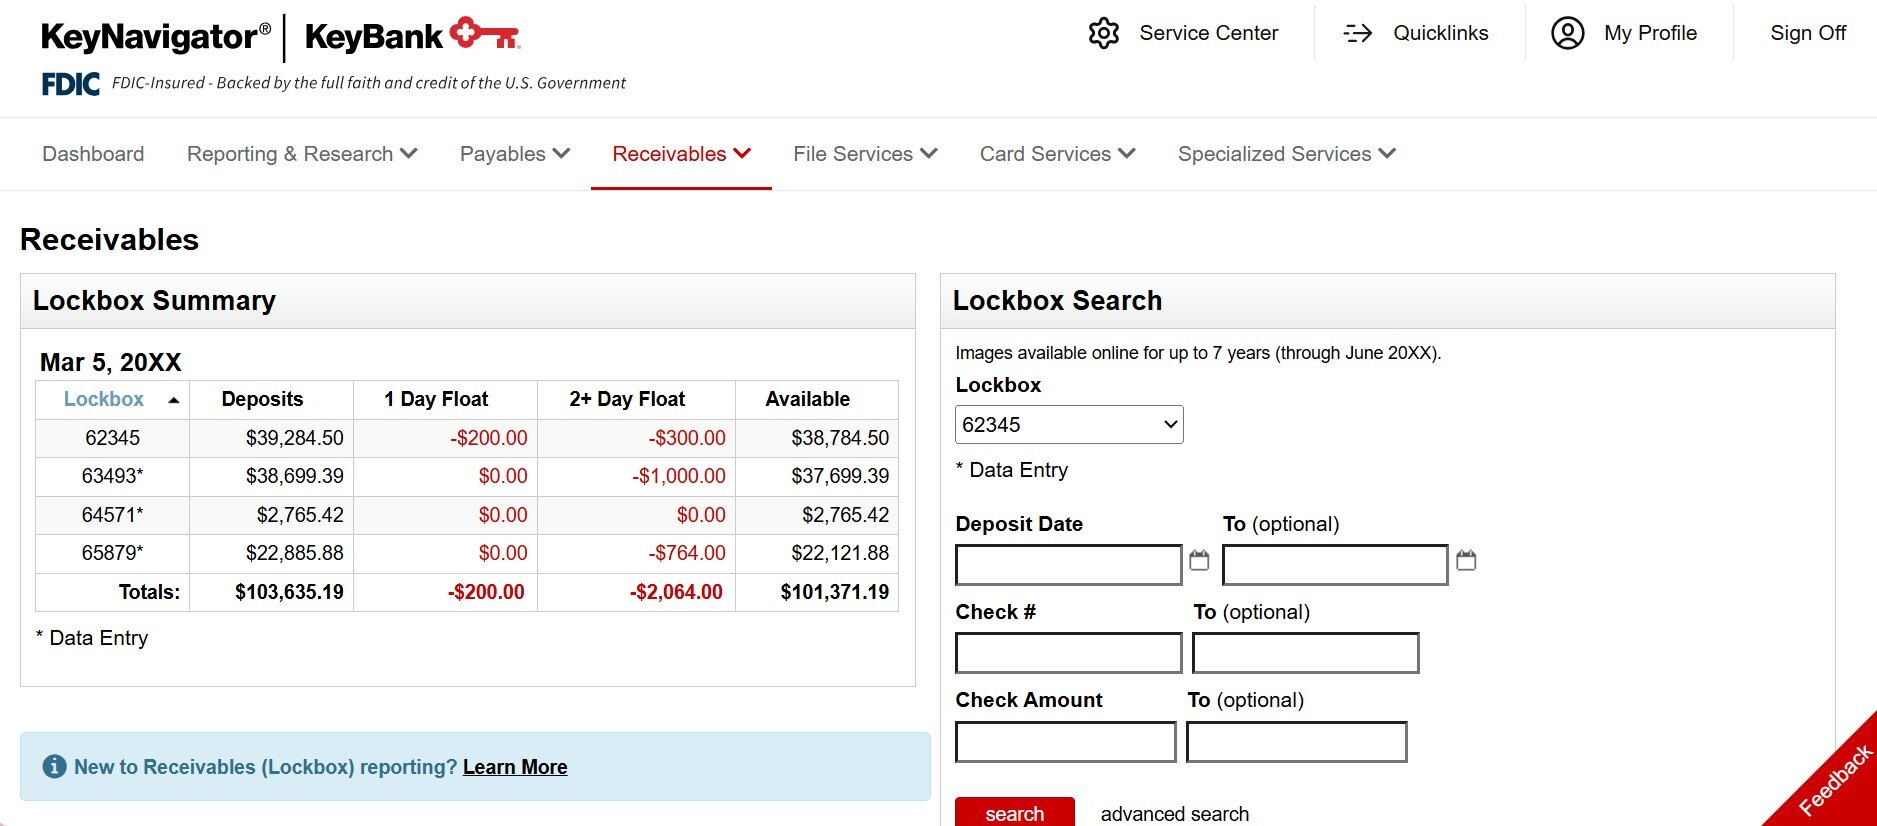Image resolution: width=1877 pixels, height=826 pixels.
Task: Open the advanced search link
Action: pyautogui.click(x=1174, y=814)
